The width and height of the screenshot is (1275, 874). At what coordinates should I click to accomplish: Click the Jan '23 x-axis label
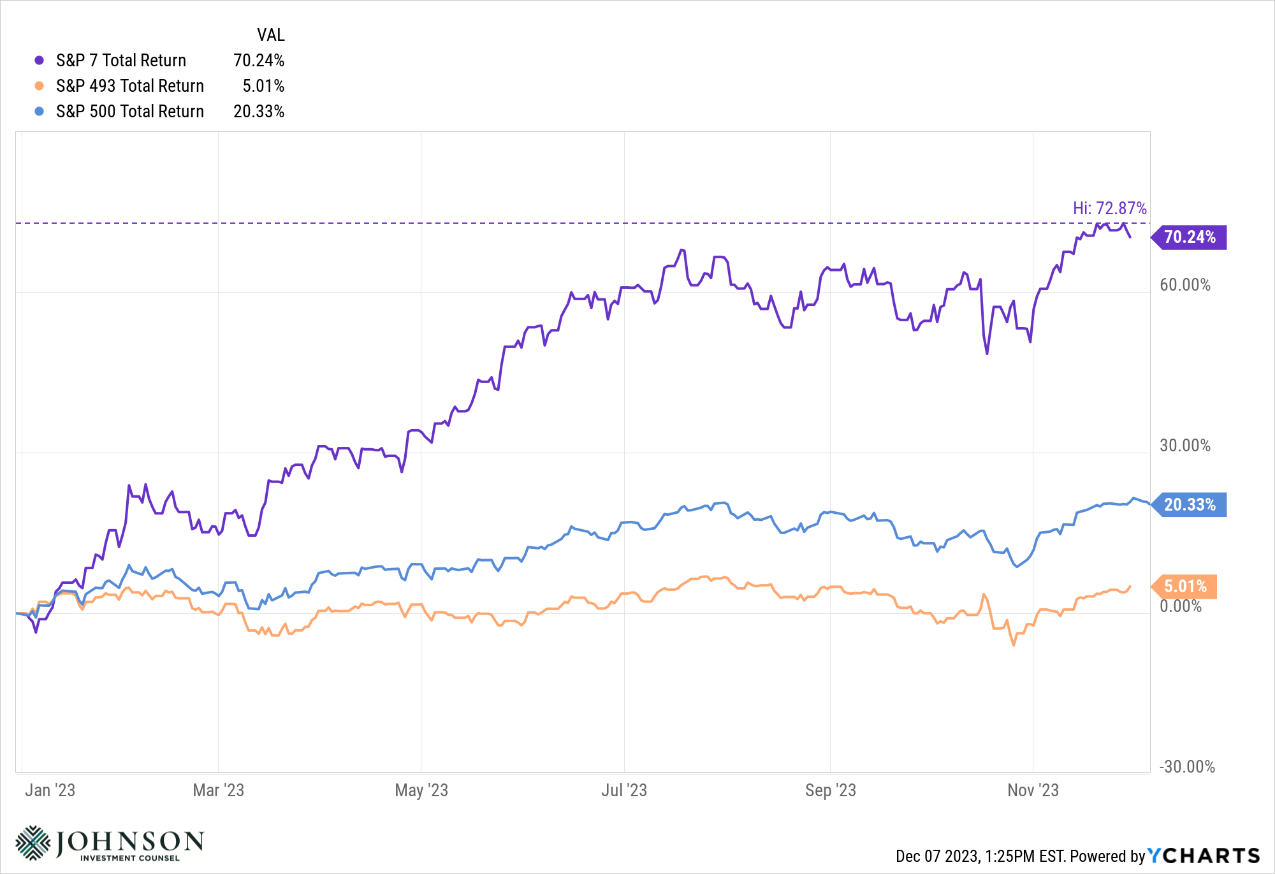tap(52, 790)
